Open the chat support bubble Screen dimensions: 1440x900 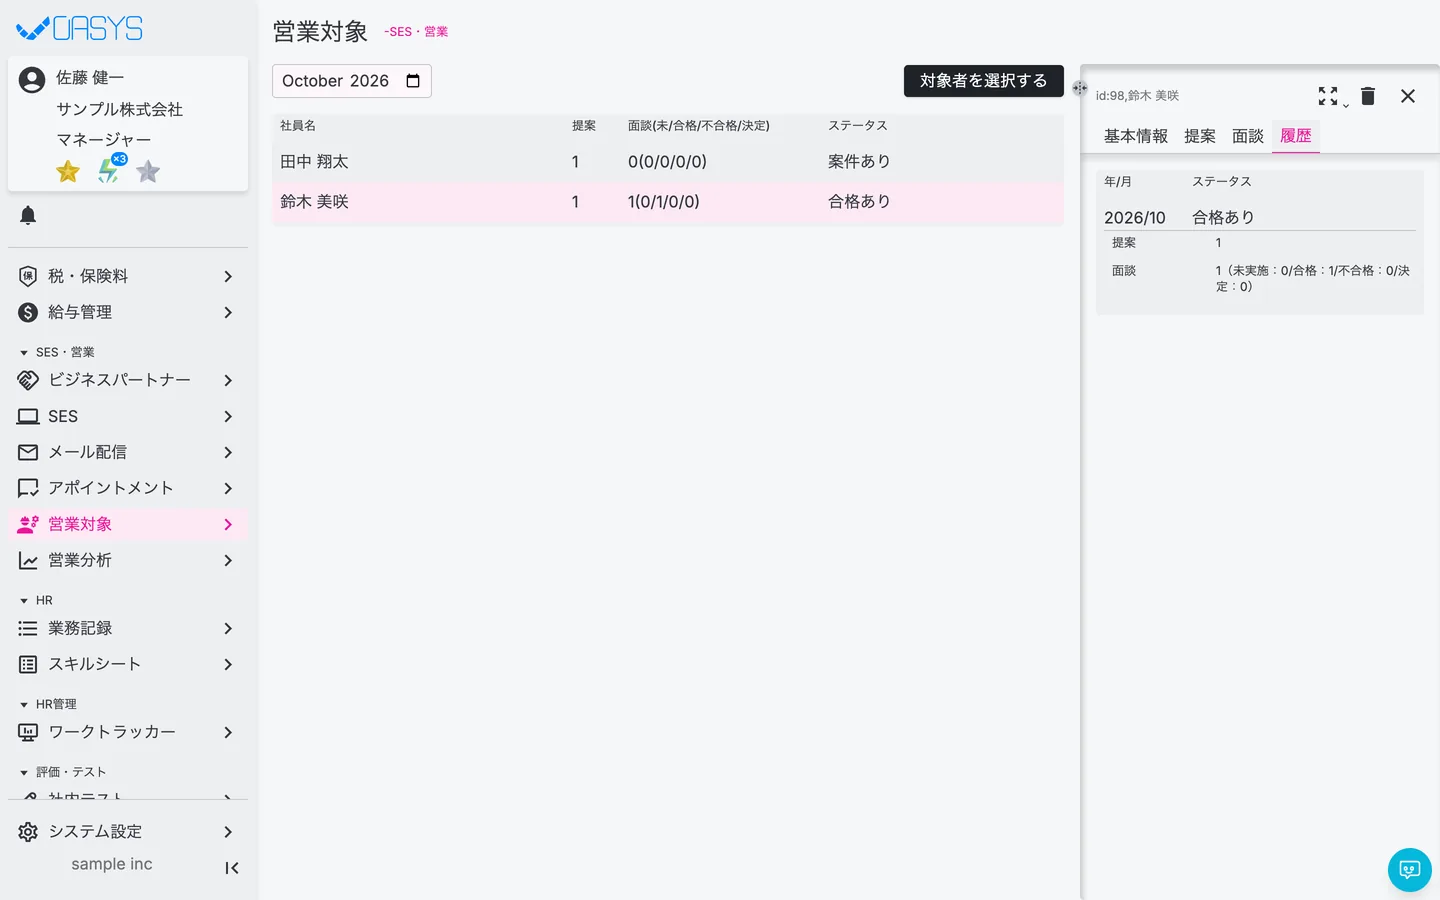[1410, 870]
